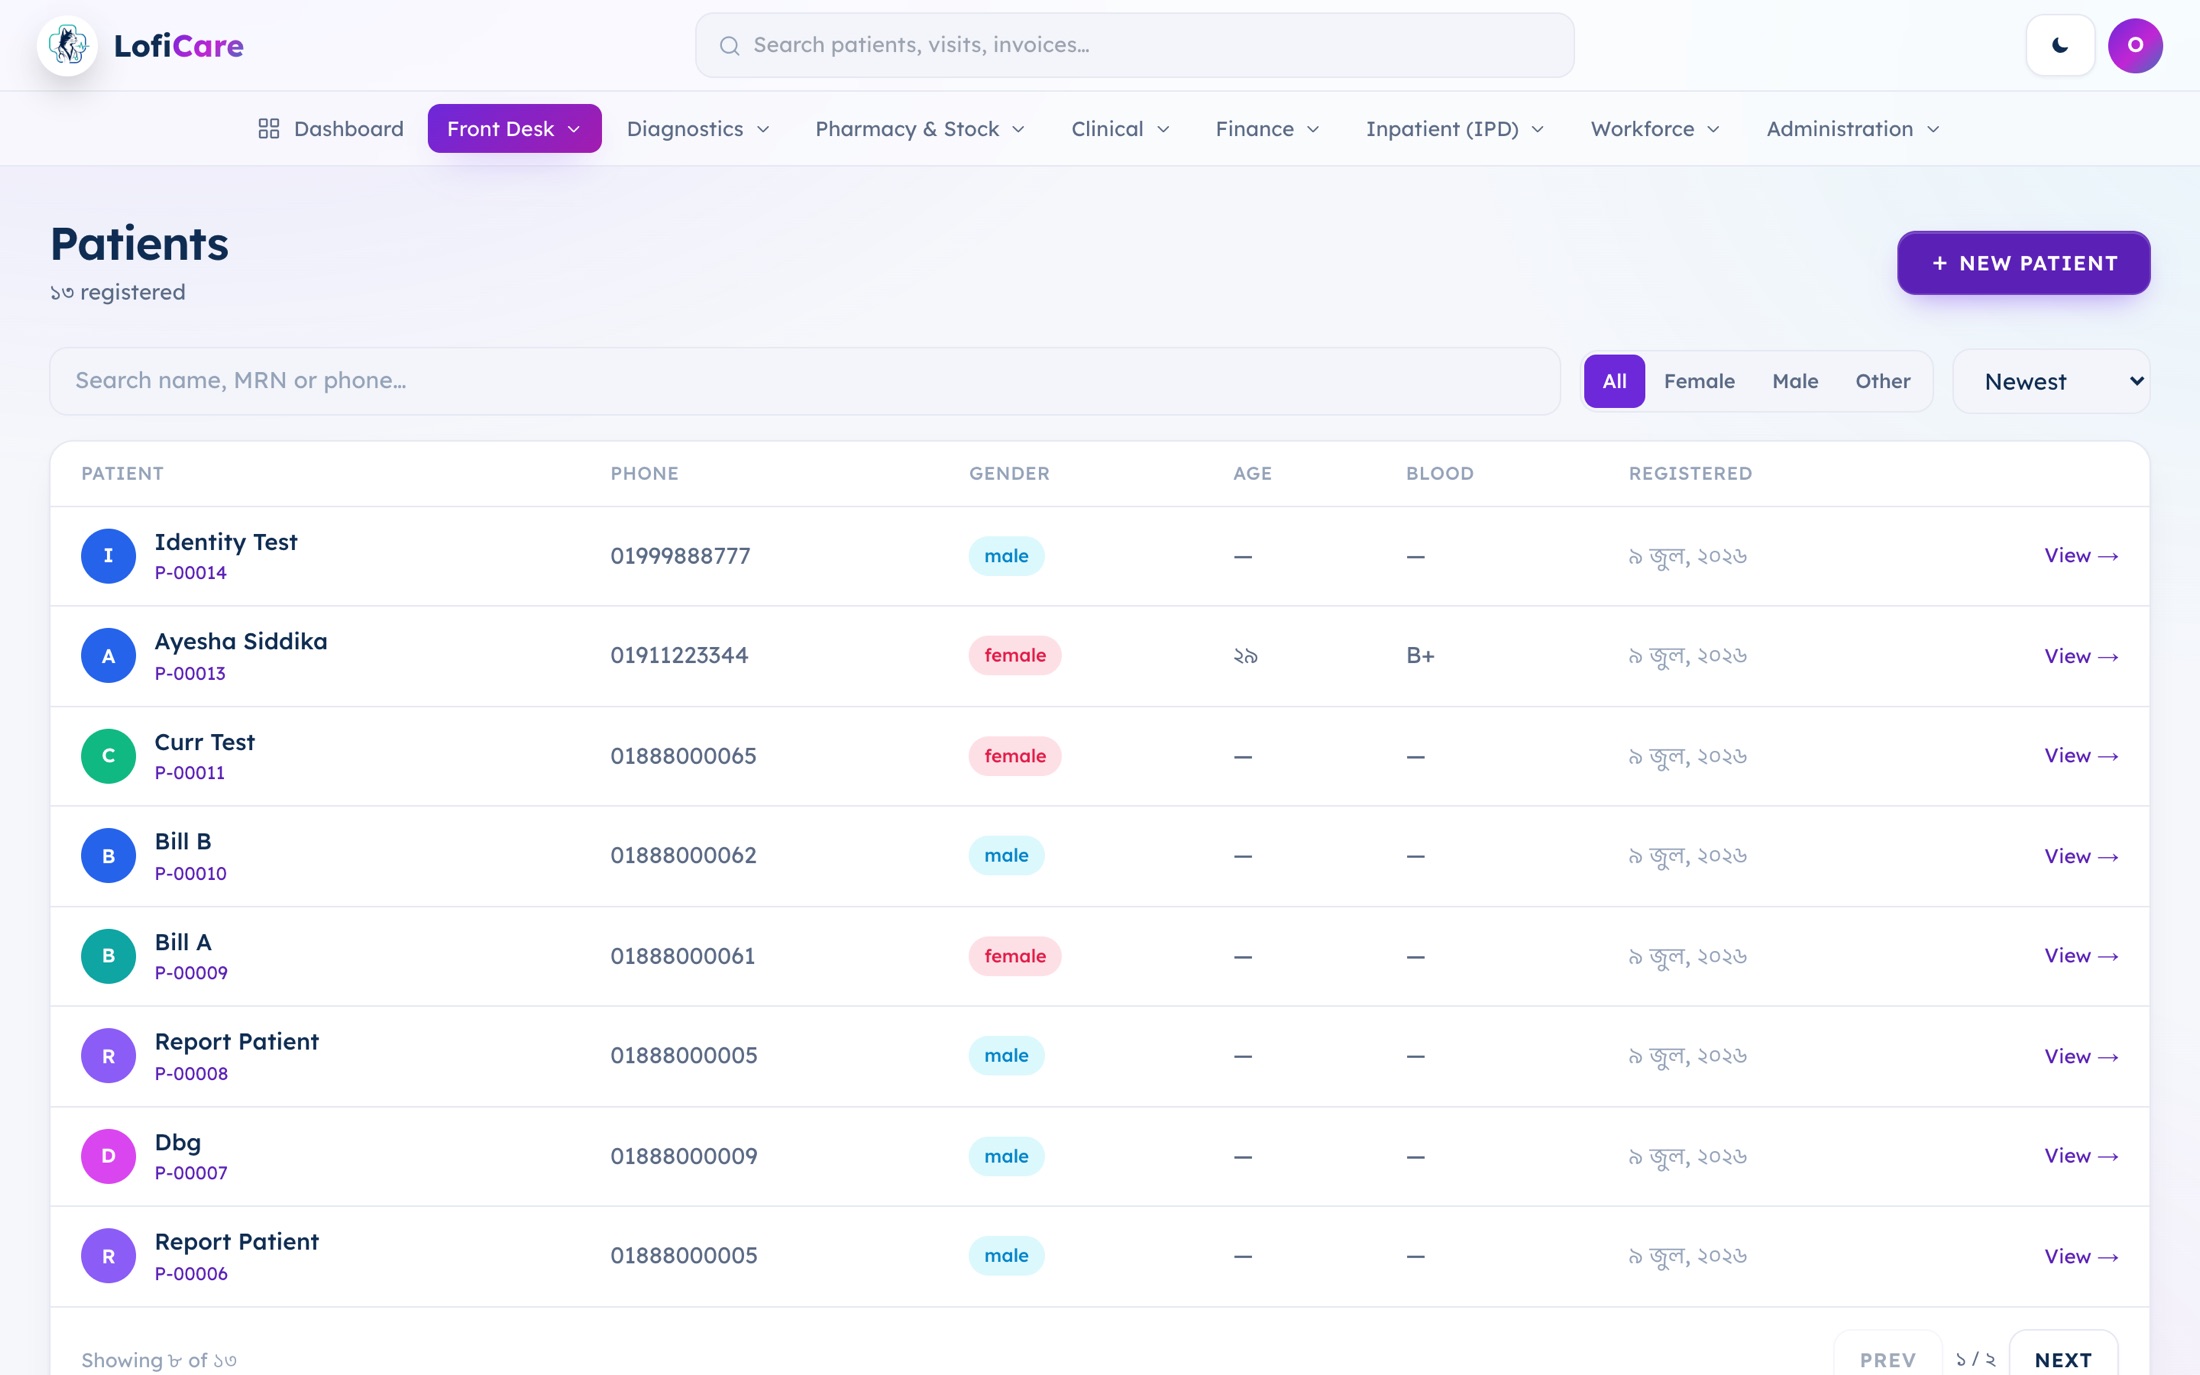Click the name, MRN or phone search field
Image resolution: width=2200 pixels, height=1375 pixels.
[805, 381]
